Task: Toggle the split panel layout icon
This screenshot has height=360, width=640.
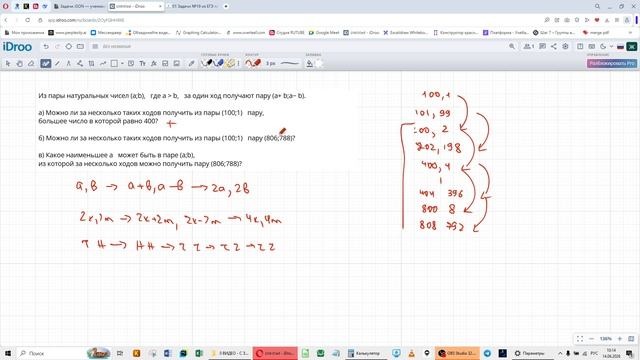Action: pyautogui.click(x=580, y=47)
